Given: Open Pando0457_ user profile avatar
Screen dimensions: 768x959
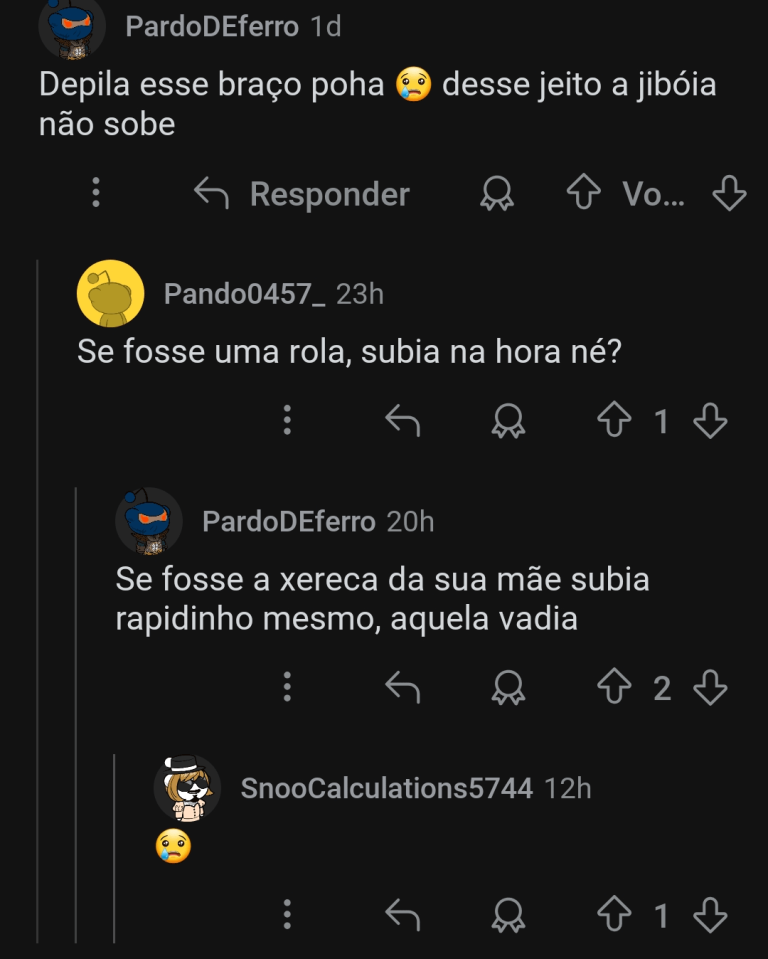Looking at the screenshot, I should pyautogui.click(x=110, y=293).
